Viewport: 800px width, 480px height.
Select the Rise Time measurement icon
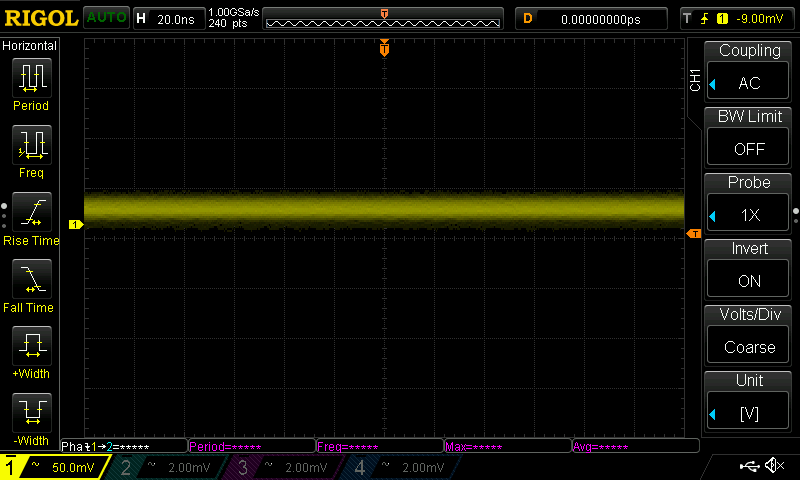[32, 212]
